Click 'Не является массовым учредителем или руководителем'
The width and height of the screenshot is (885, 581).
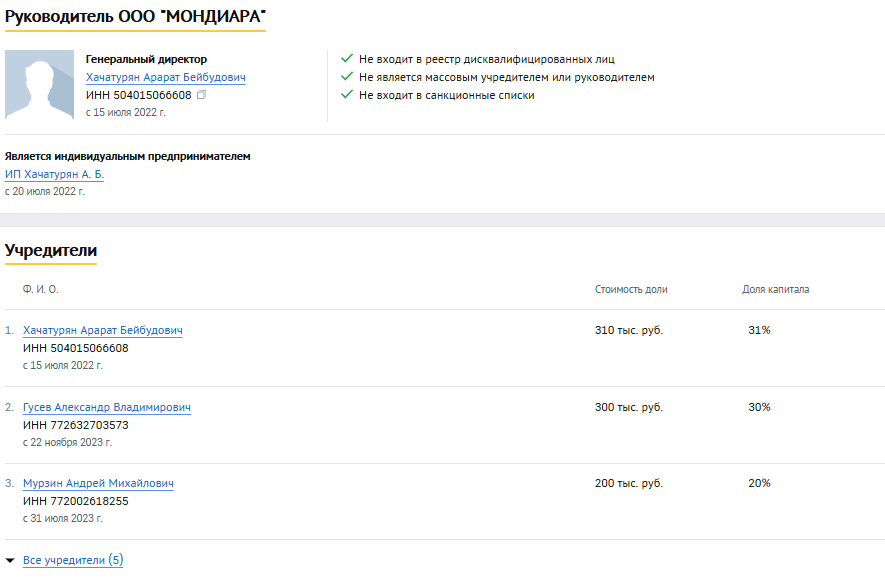coord(507,77)
